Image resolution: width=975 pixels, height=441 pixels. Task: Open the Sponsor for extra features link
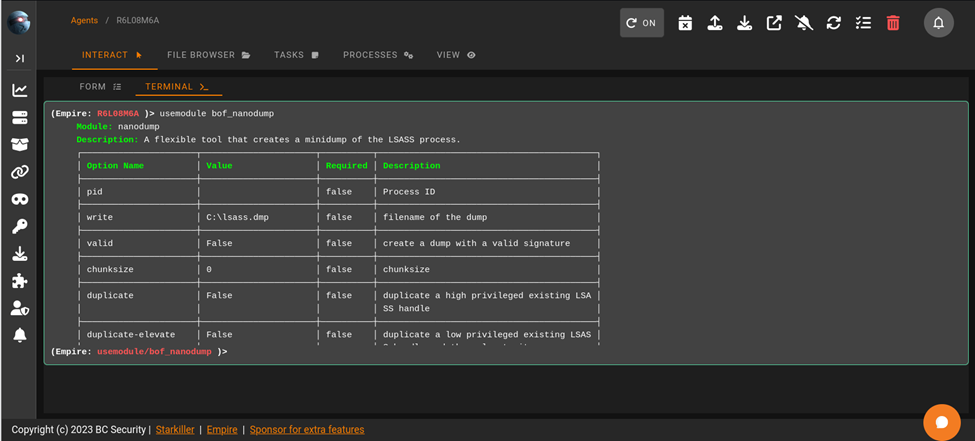coord(307,430)
